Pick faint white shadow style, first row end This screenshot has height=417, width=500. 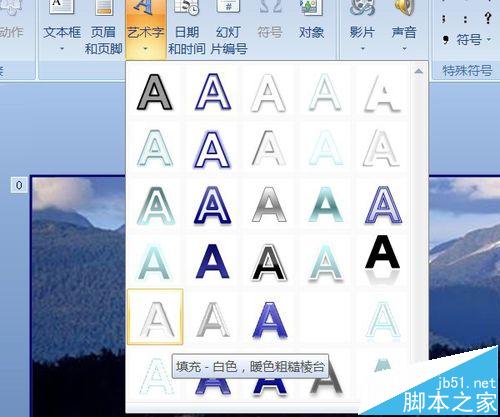pyautogui.click(x=382, y=93)
